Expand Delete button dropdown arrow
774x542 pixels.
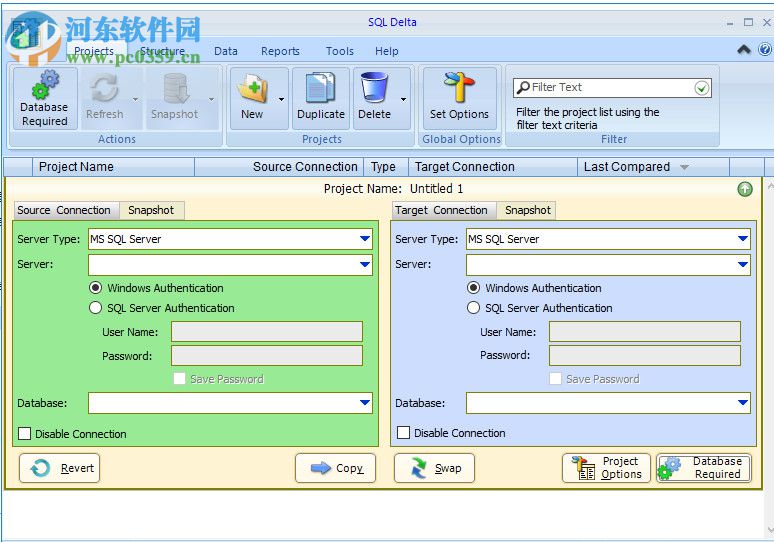(x=403, y=99)
